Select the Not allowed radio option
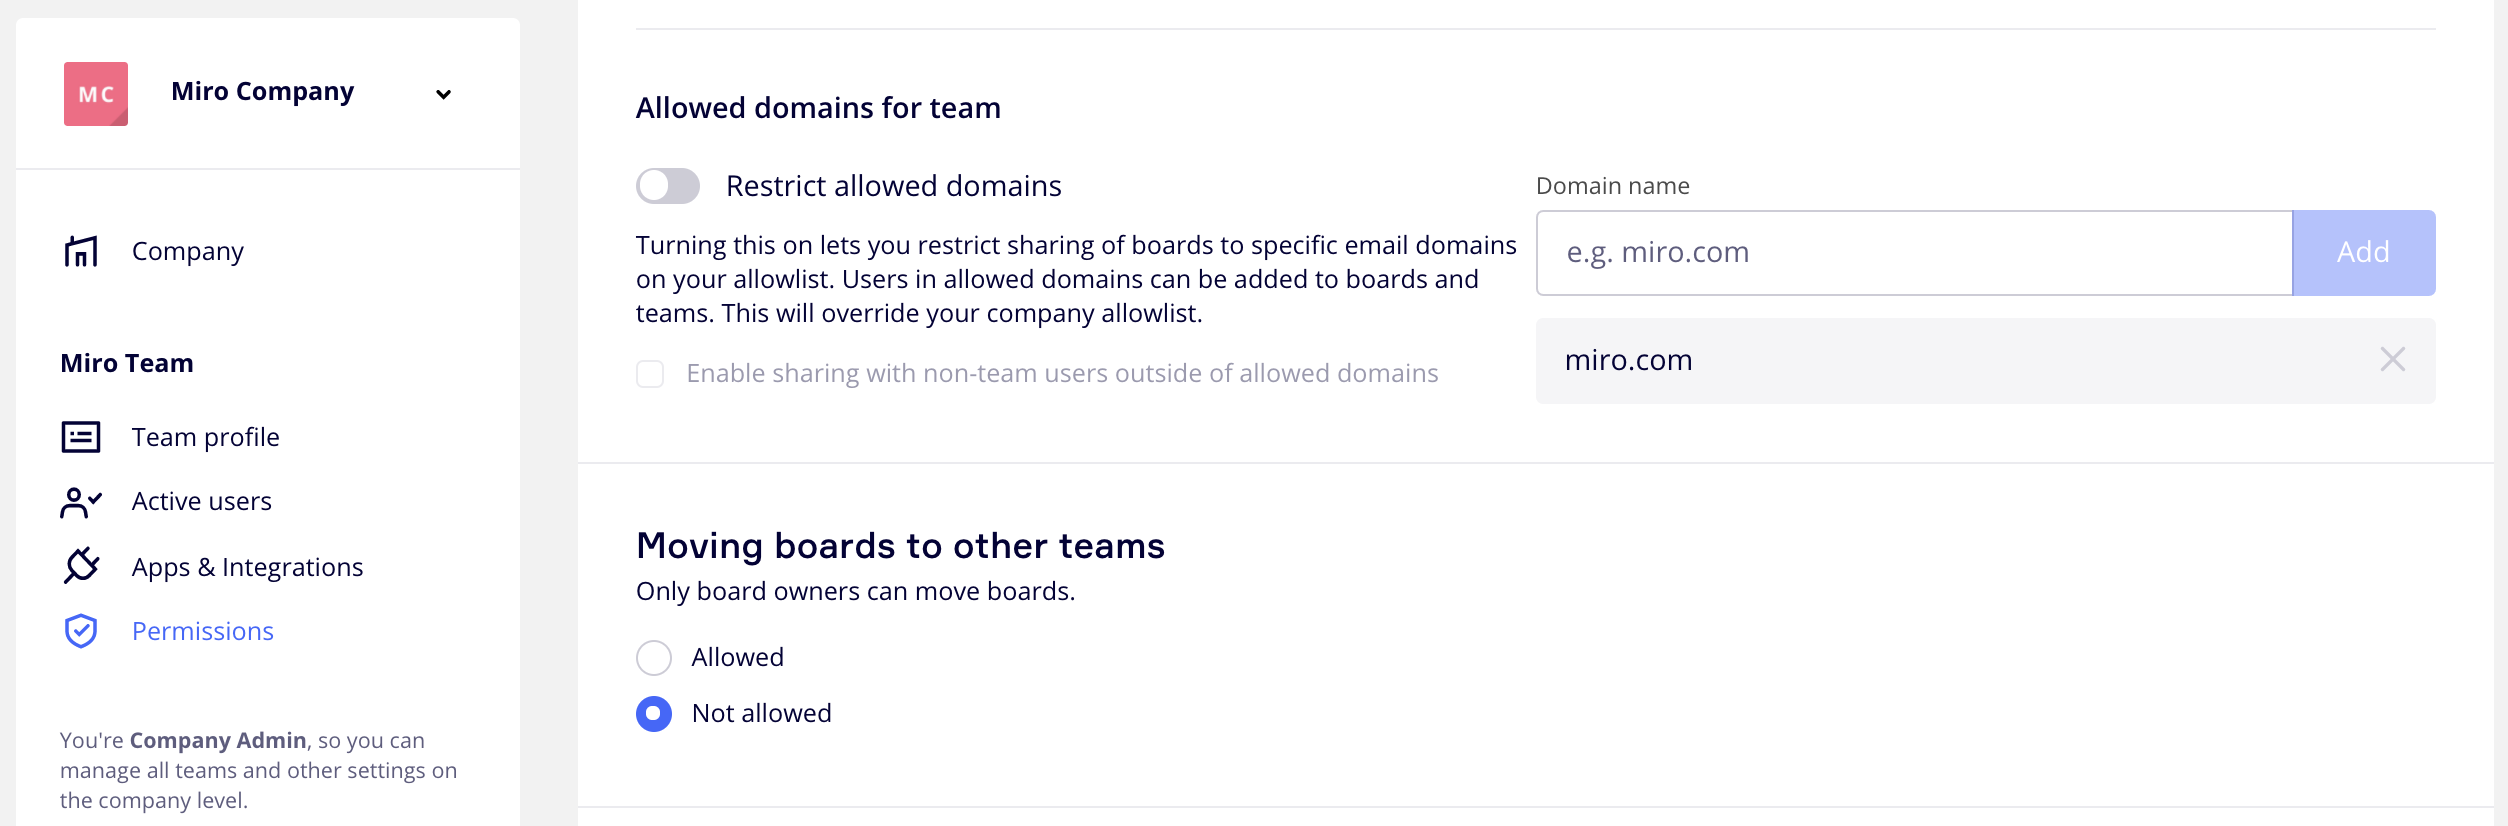Screen dimensions: 2508x826 pos(654,714)
